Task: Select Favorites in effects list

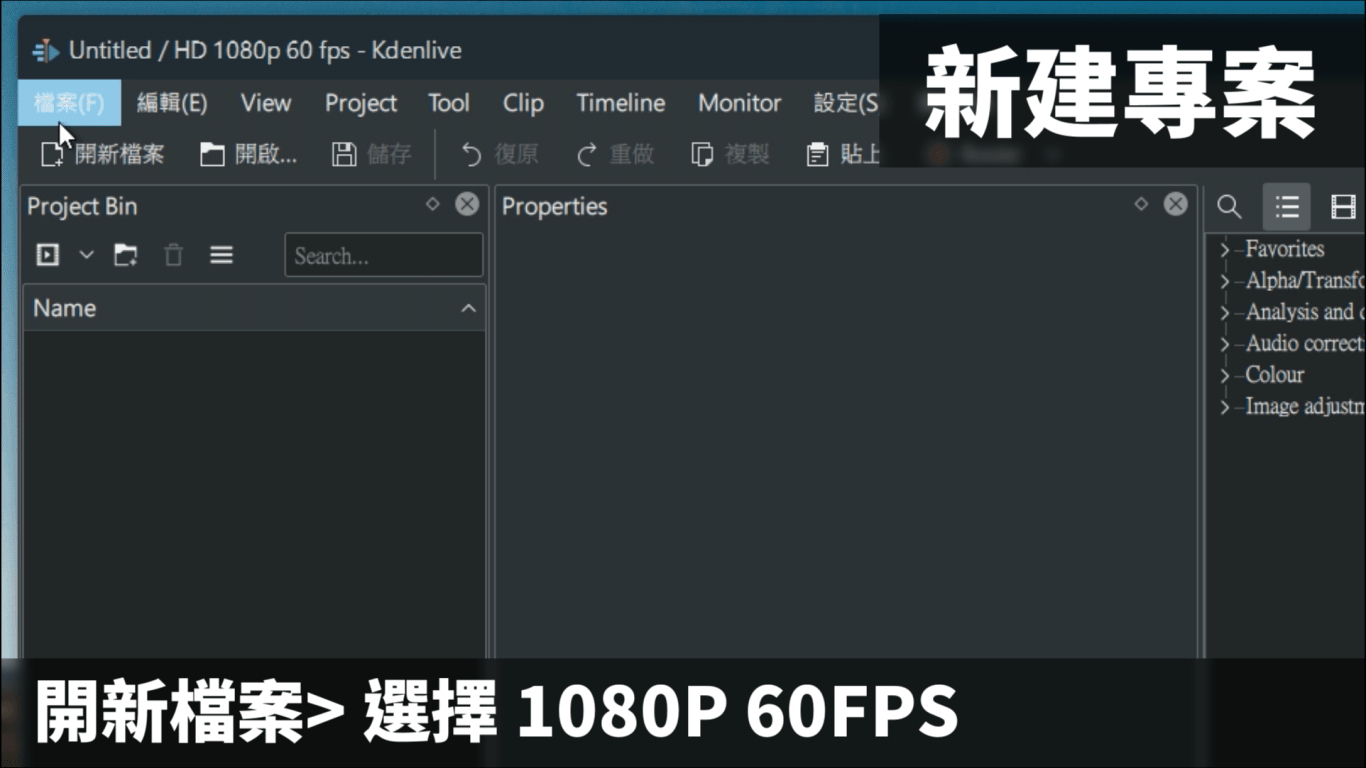Action: (1285, 249)
